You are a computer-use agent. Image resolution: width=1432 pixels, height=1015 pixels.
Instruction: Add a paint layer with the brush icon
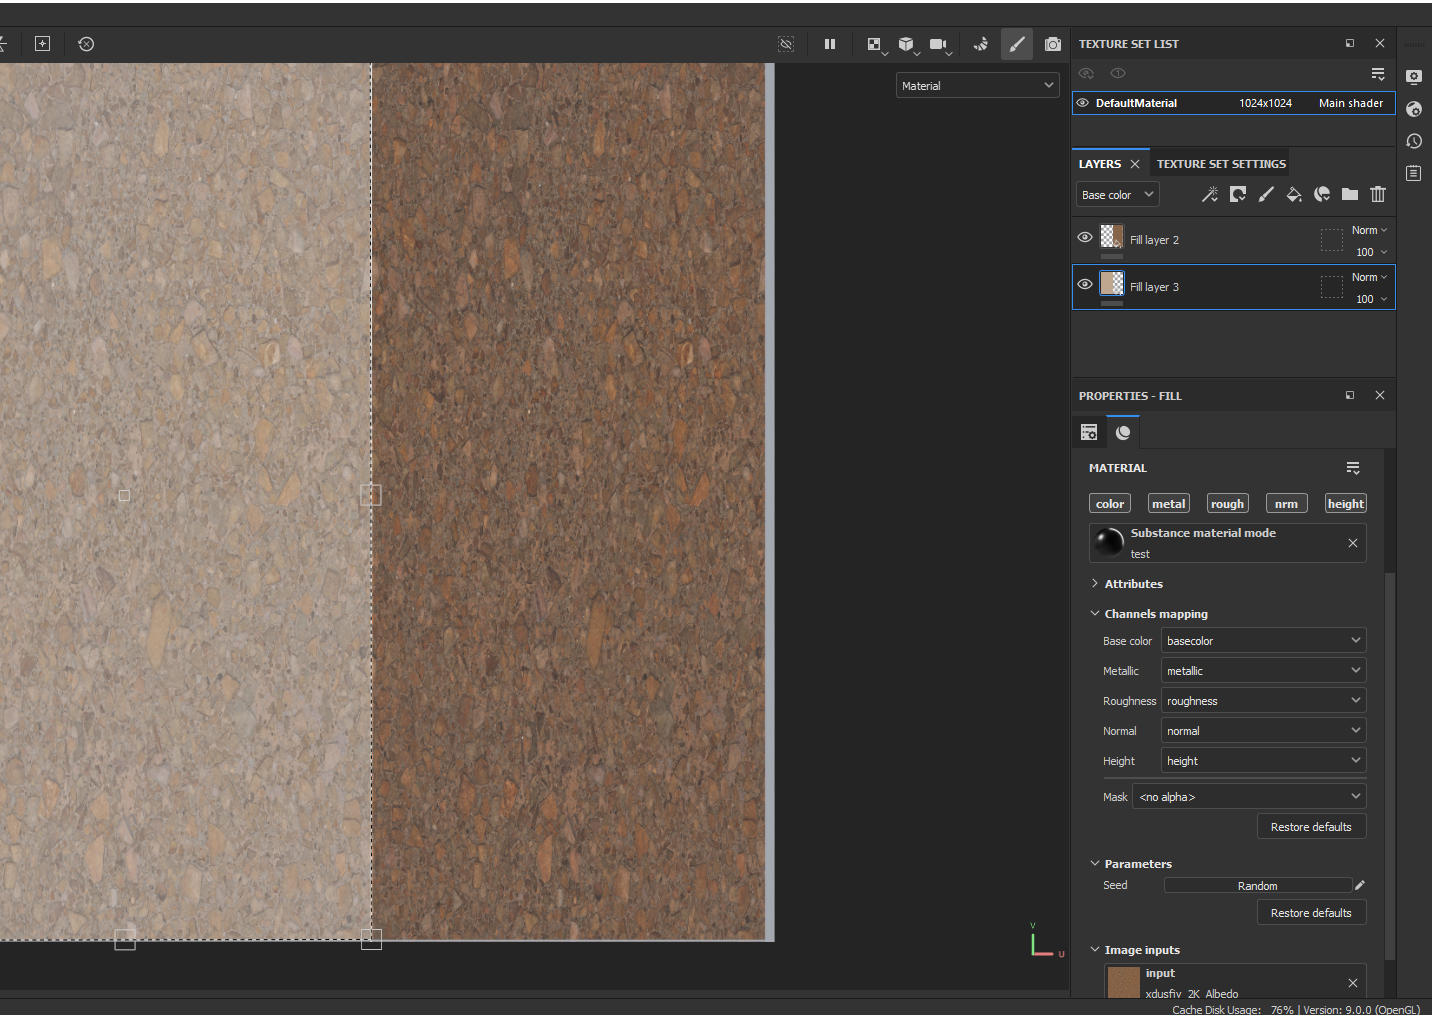coord(1266,194)
